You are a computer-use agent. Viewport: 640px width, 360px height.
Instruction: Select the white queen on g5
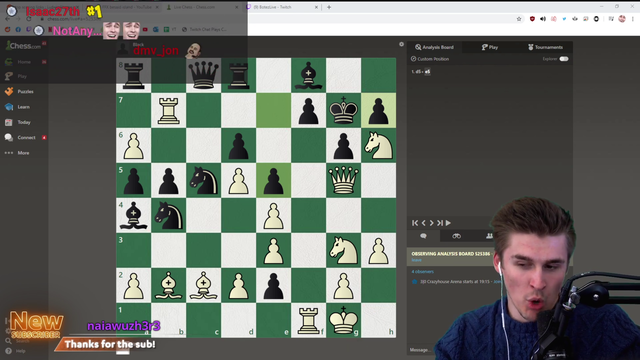click(x=343, y=180)
